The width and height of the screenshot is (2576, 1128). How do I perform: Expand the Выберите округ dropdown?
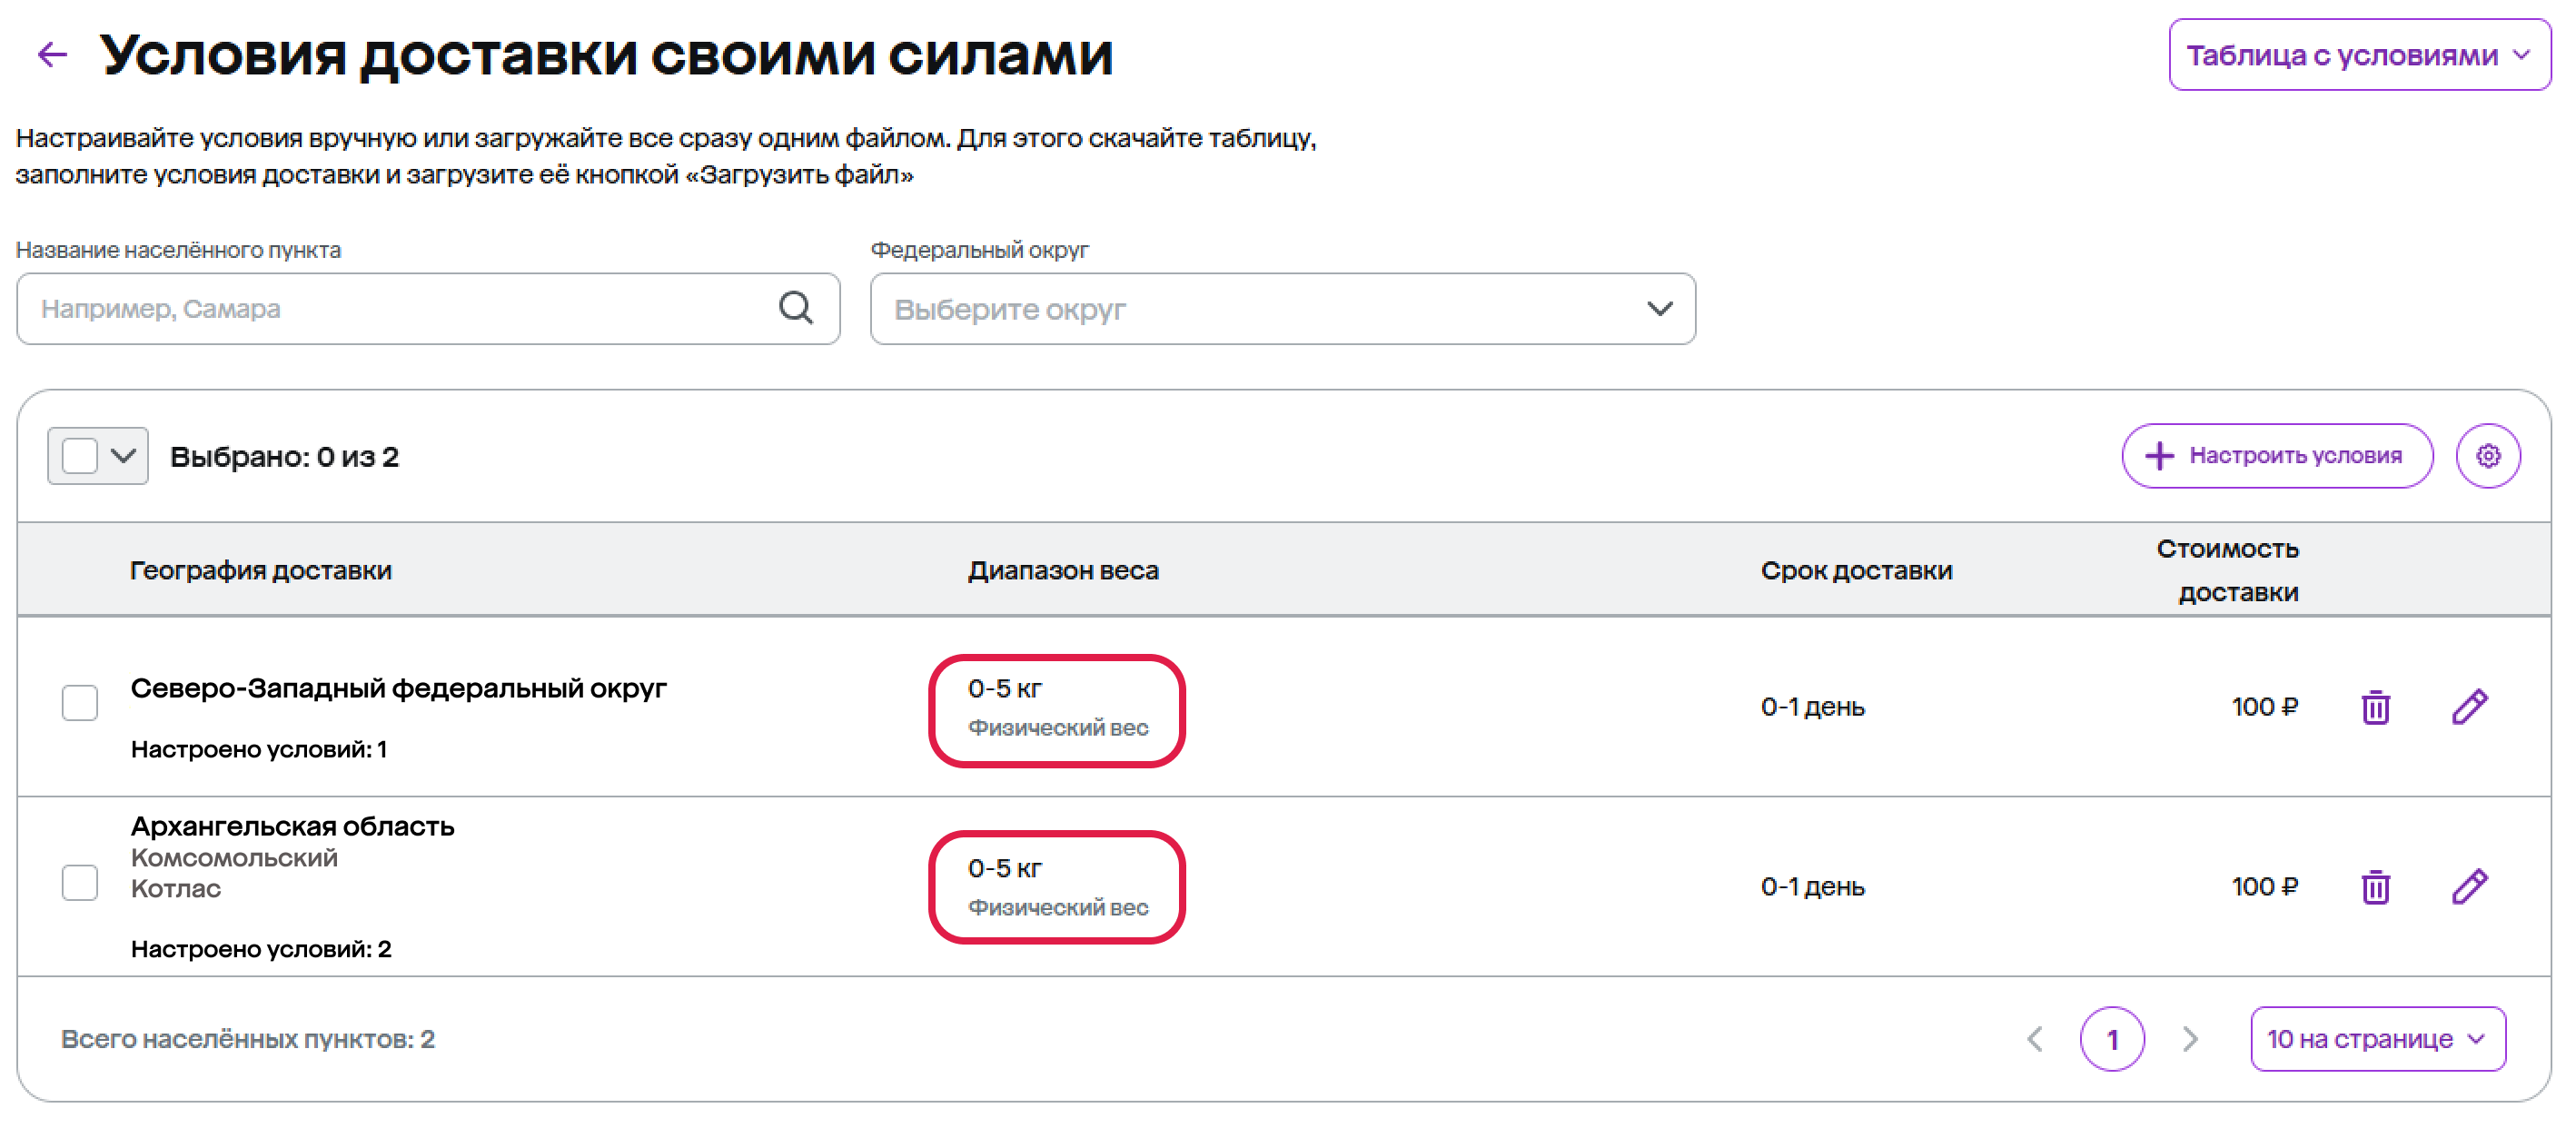[x=1283, y=309]
